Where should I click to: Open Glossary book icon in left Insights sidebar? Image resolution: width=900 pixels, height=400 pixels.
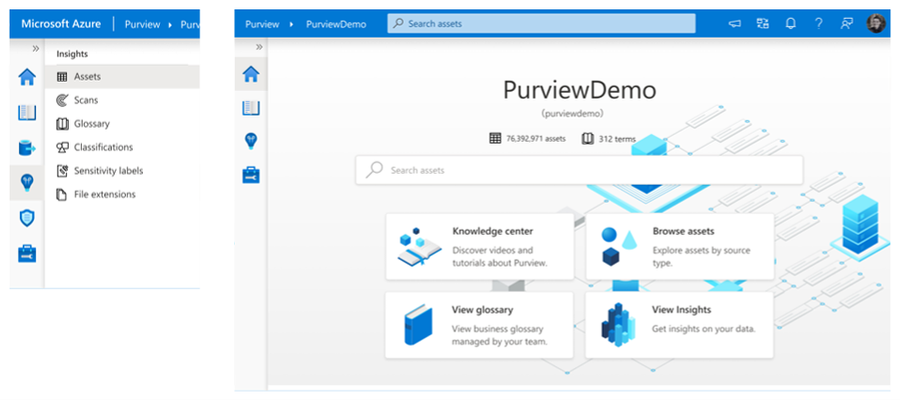point(27,112)
